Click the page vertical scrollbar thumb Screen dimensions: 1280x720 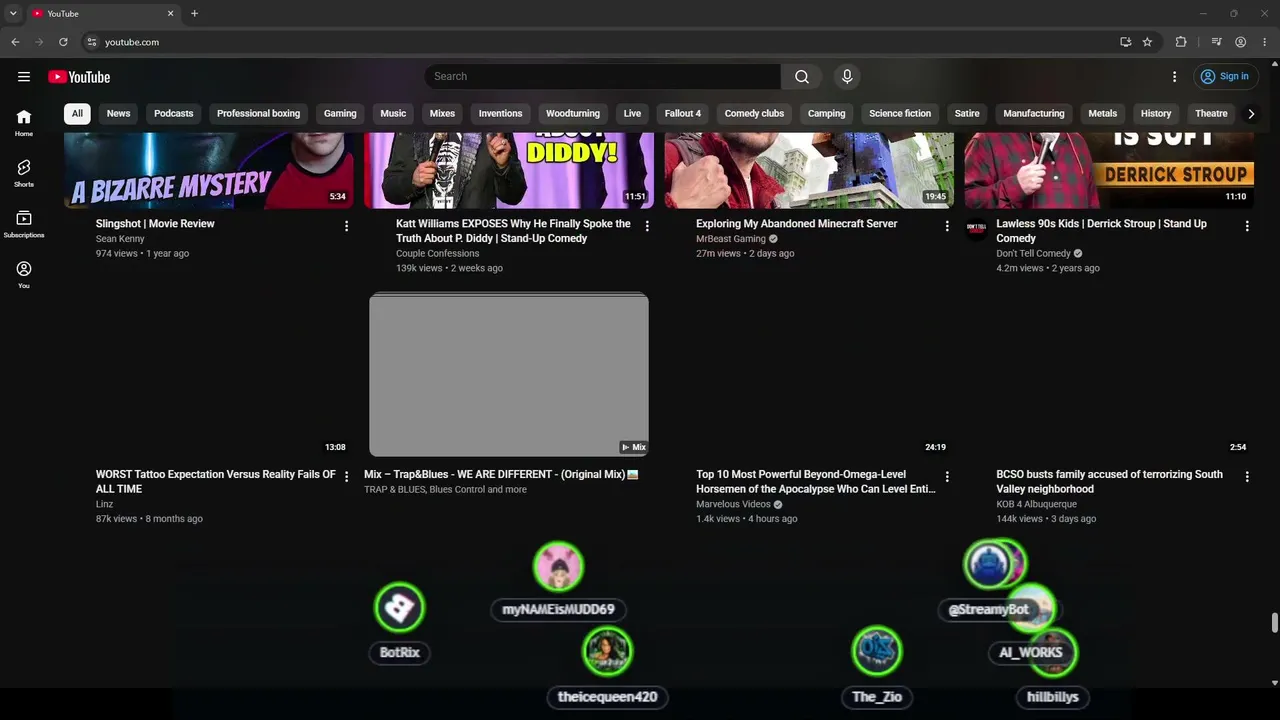(1274, 623)
